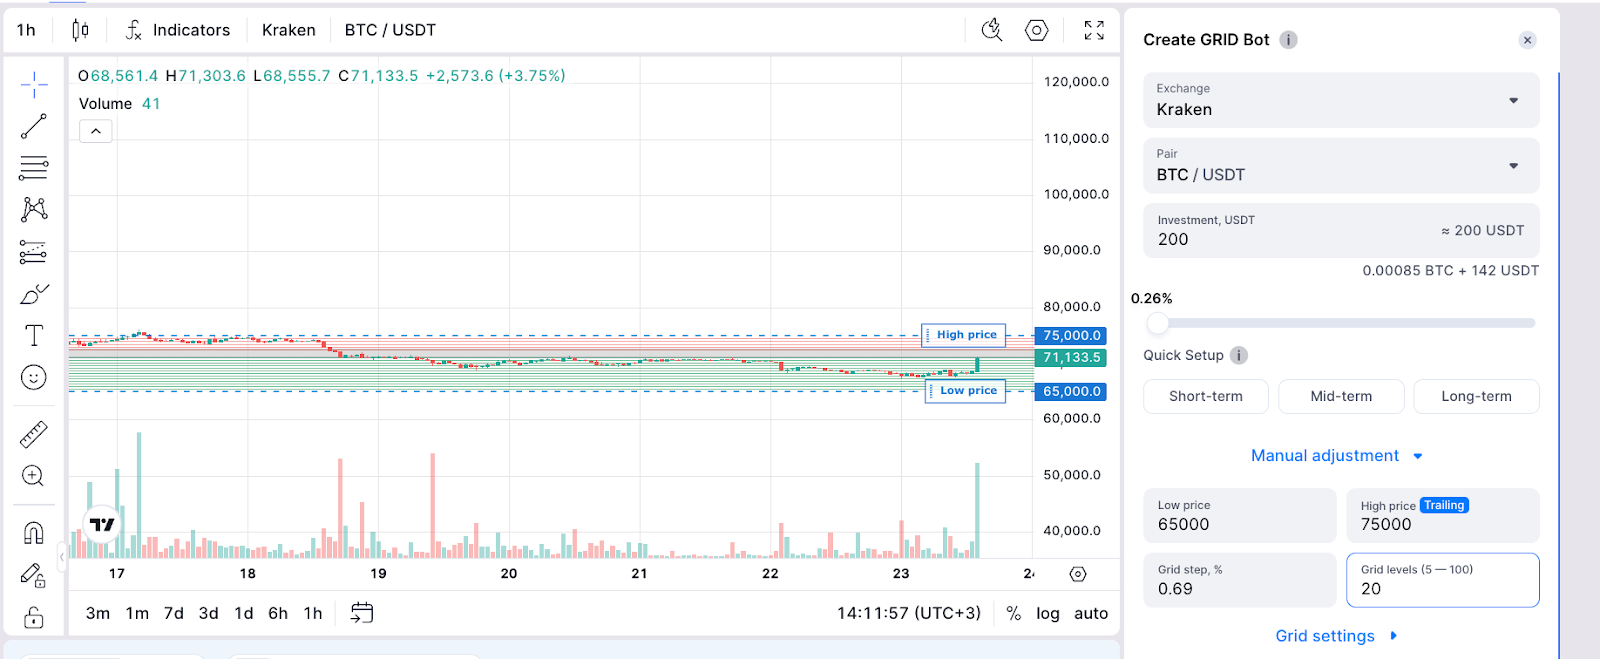Viewport: 1600px width, 659px height.
Task: Open the go-to-date calendar icon
Action: pos(362,613)
